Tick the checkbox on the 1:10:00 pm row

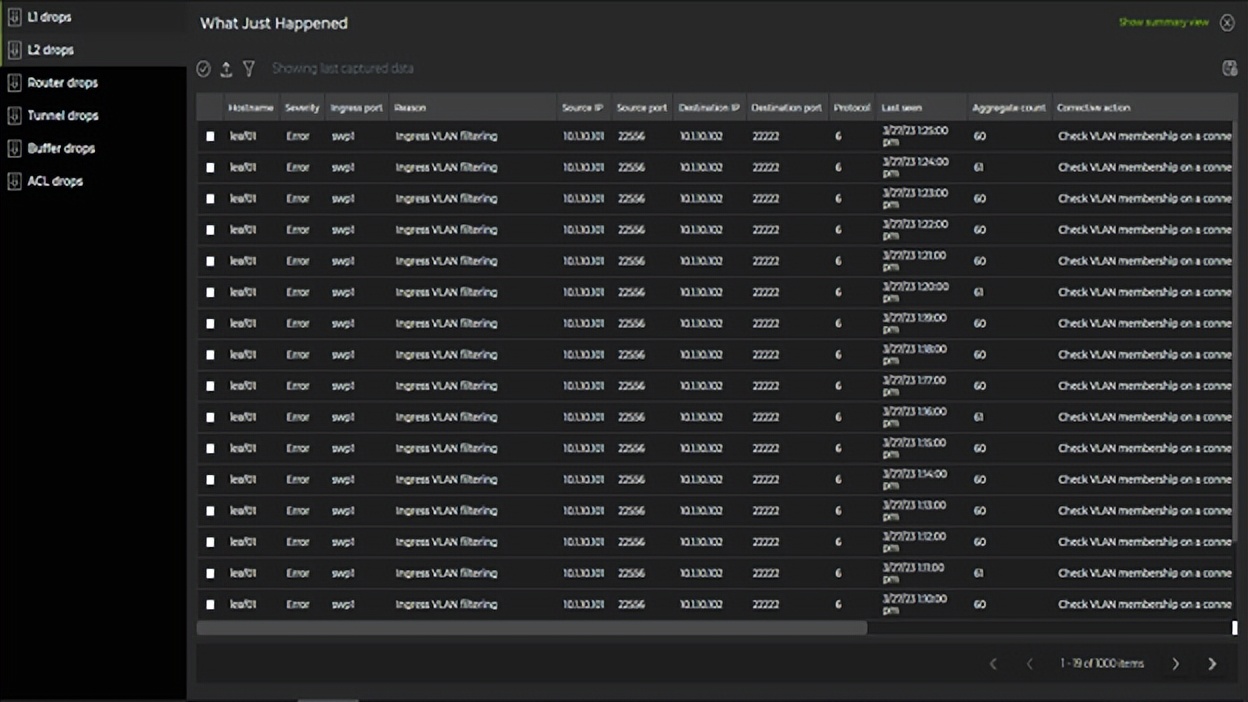point(210,605)
